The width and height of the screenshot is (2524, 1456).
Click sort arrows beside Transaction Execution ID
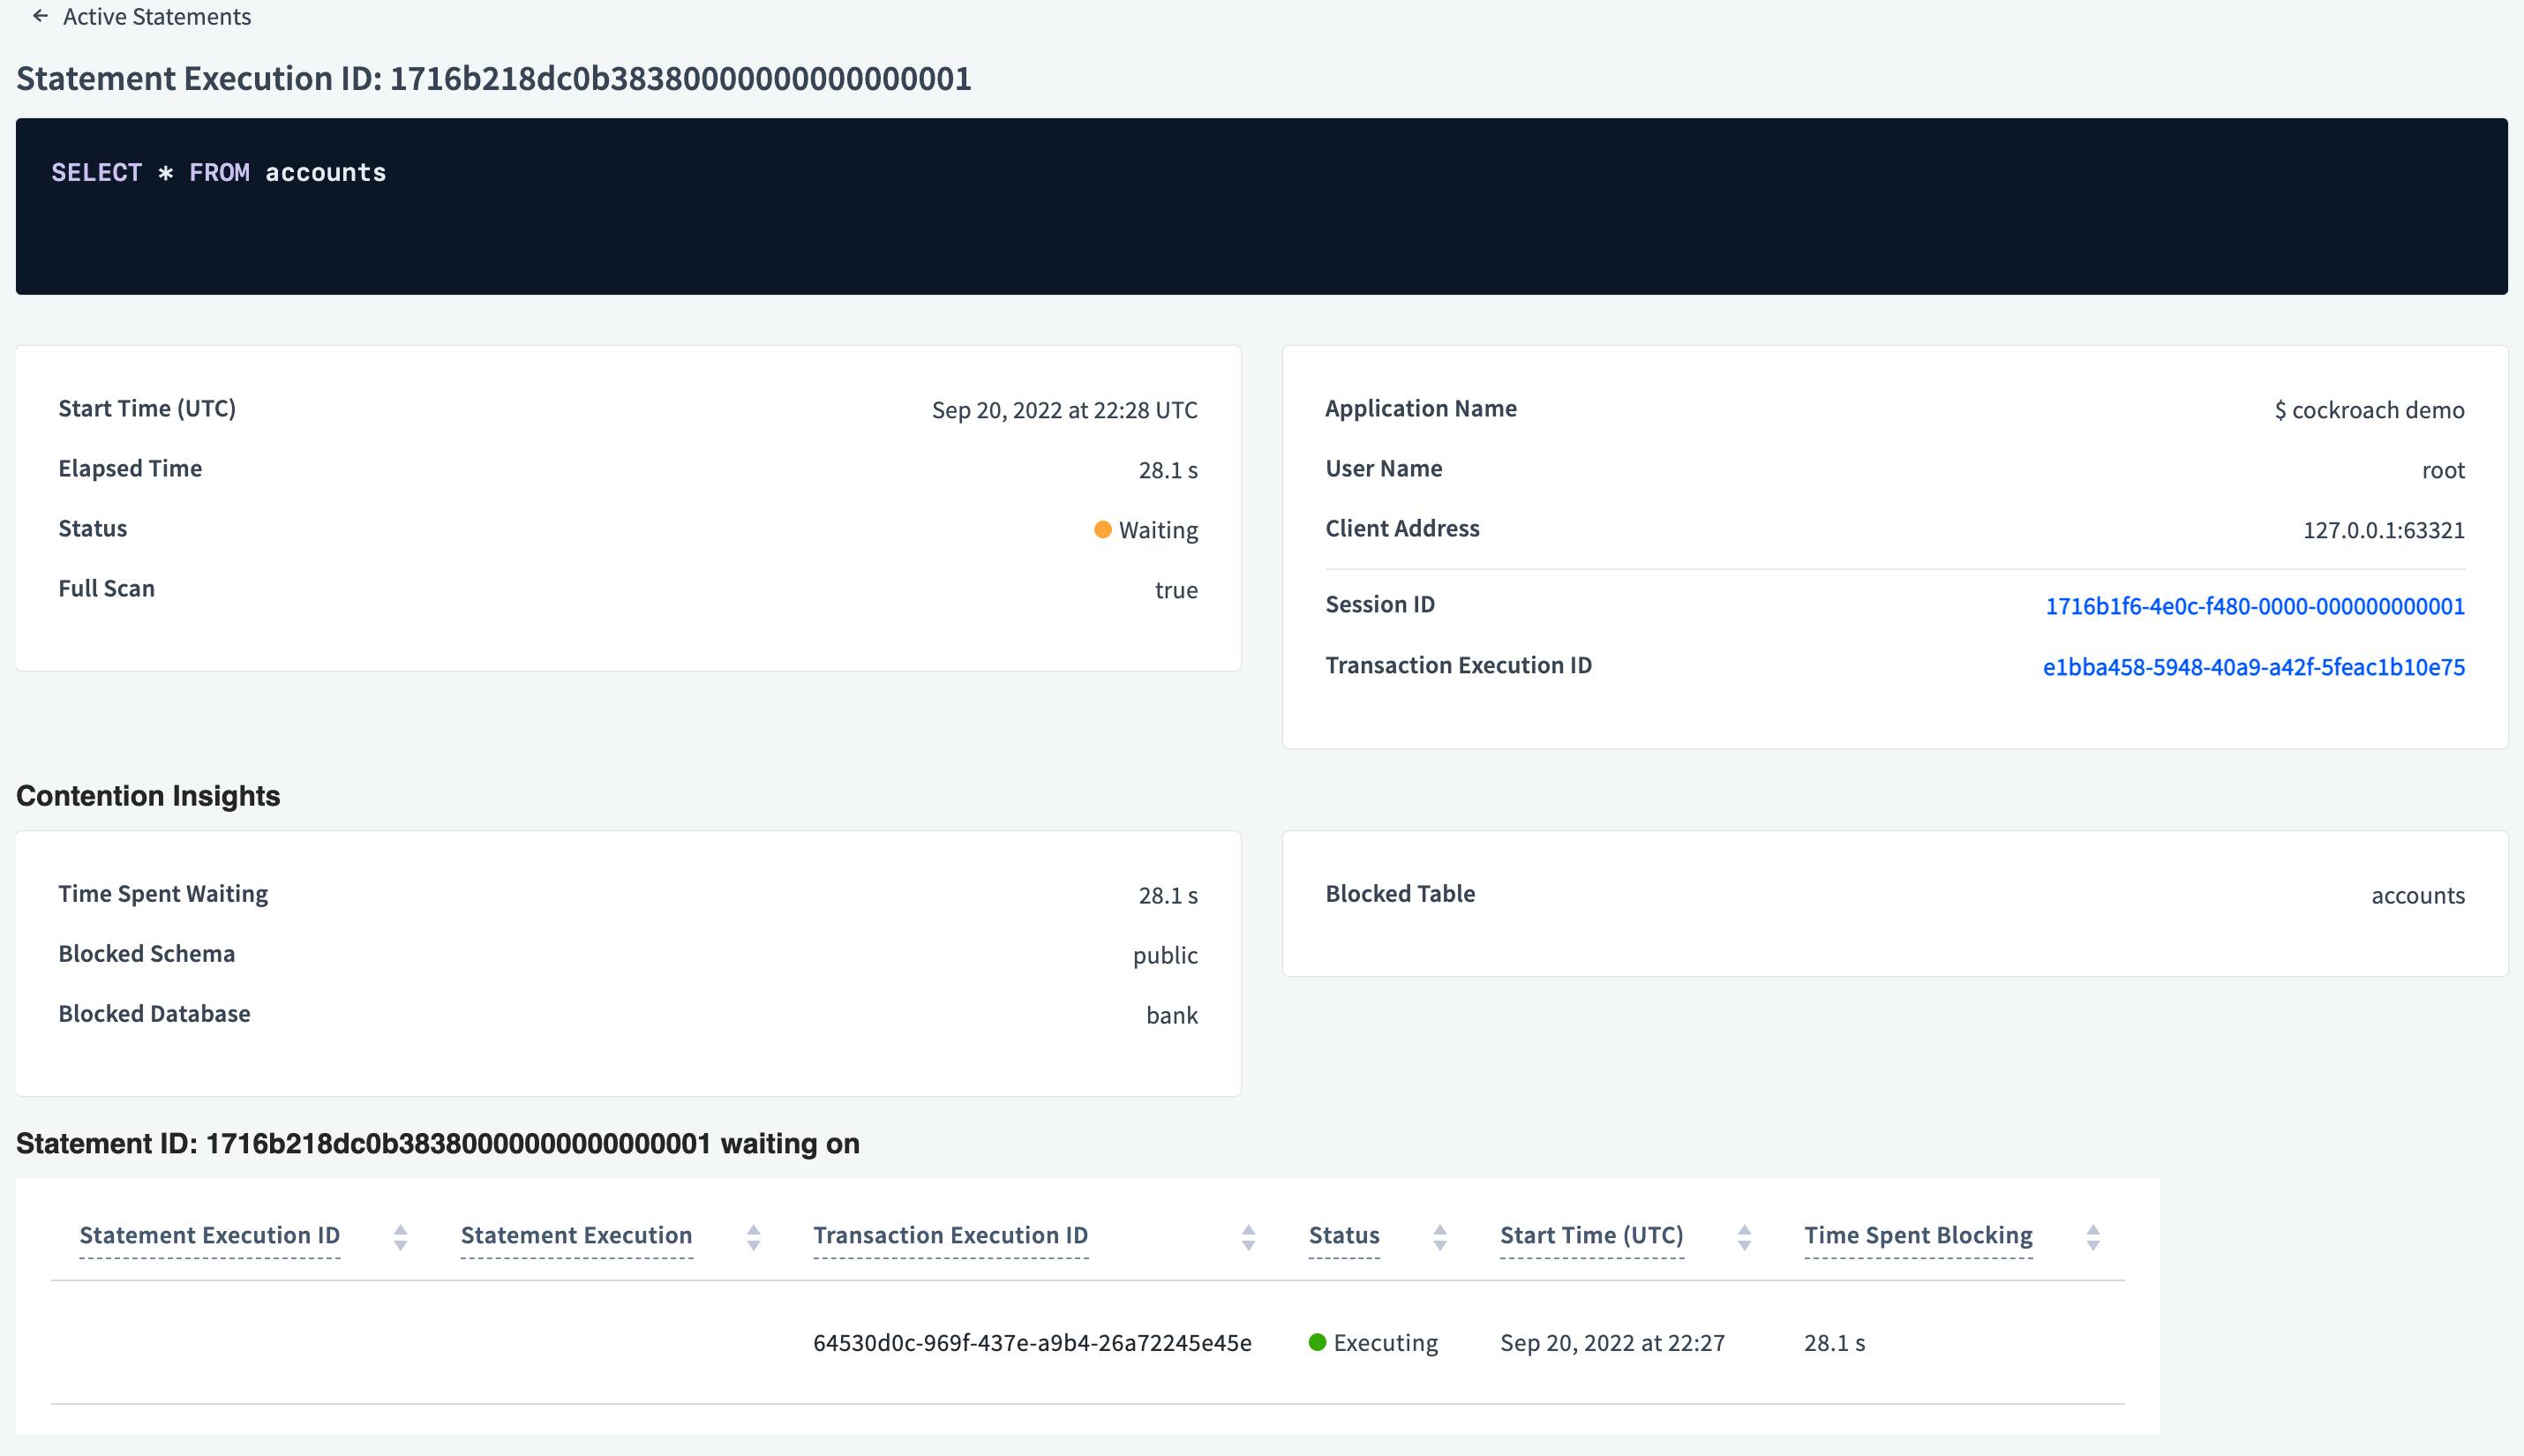click(1248, 1236)
